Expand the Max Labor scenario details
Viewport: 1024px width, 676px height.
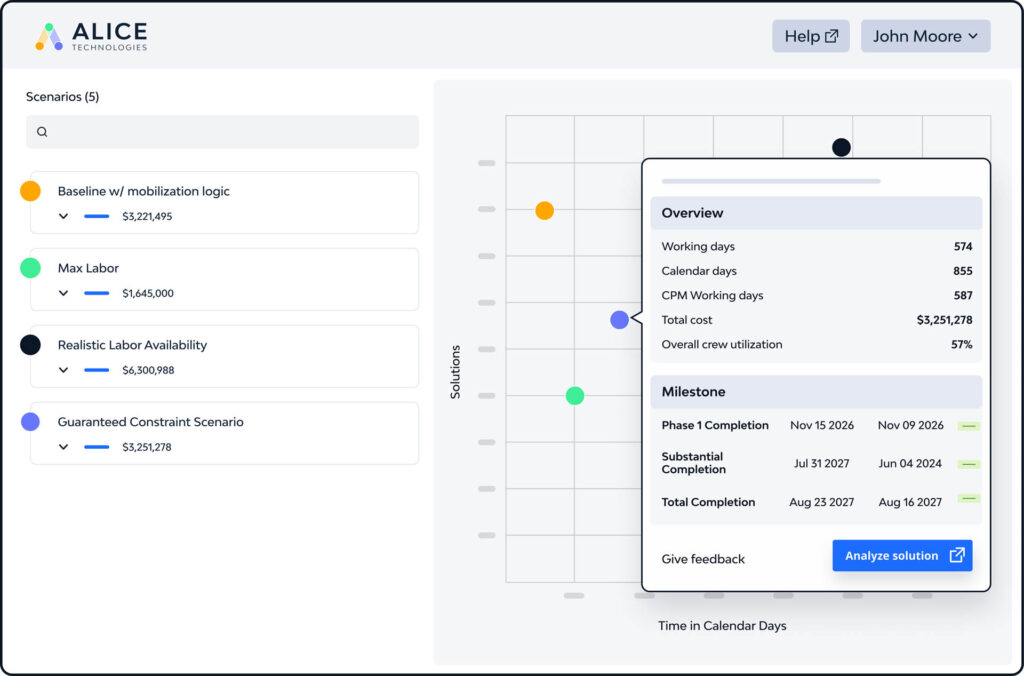pos(63,292)
